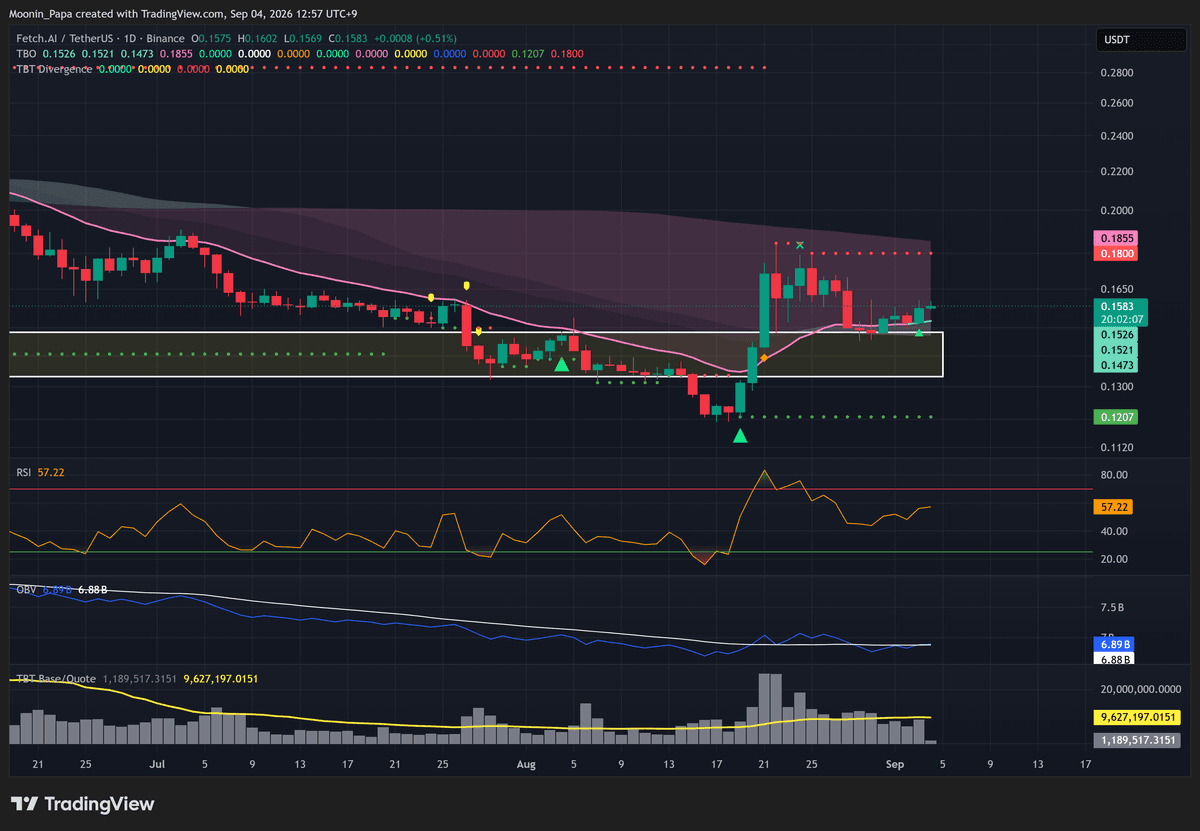Click the orange diamond marker on the pink line
Screen dimensions: 1200x831
pos(764,358)
